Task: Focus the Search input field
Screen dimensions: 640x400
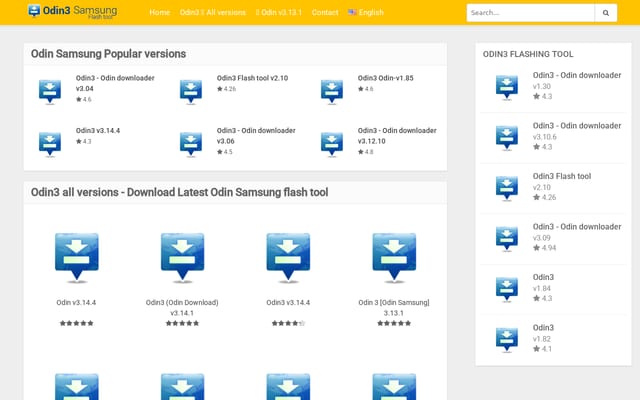Action: [x=530, y=13]
